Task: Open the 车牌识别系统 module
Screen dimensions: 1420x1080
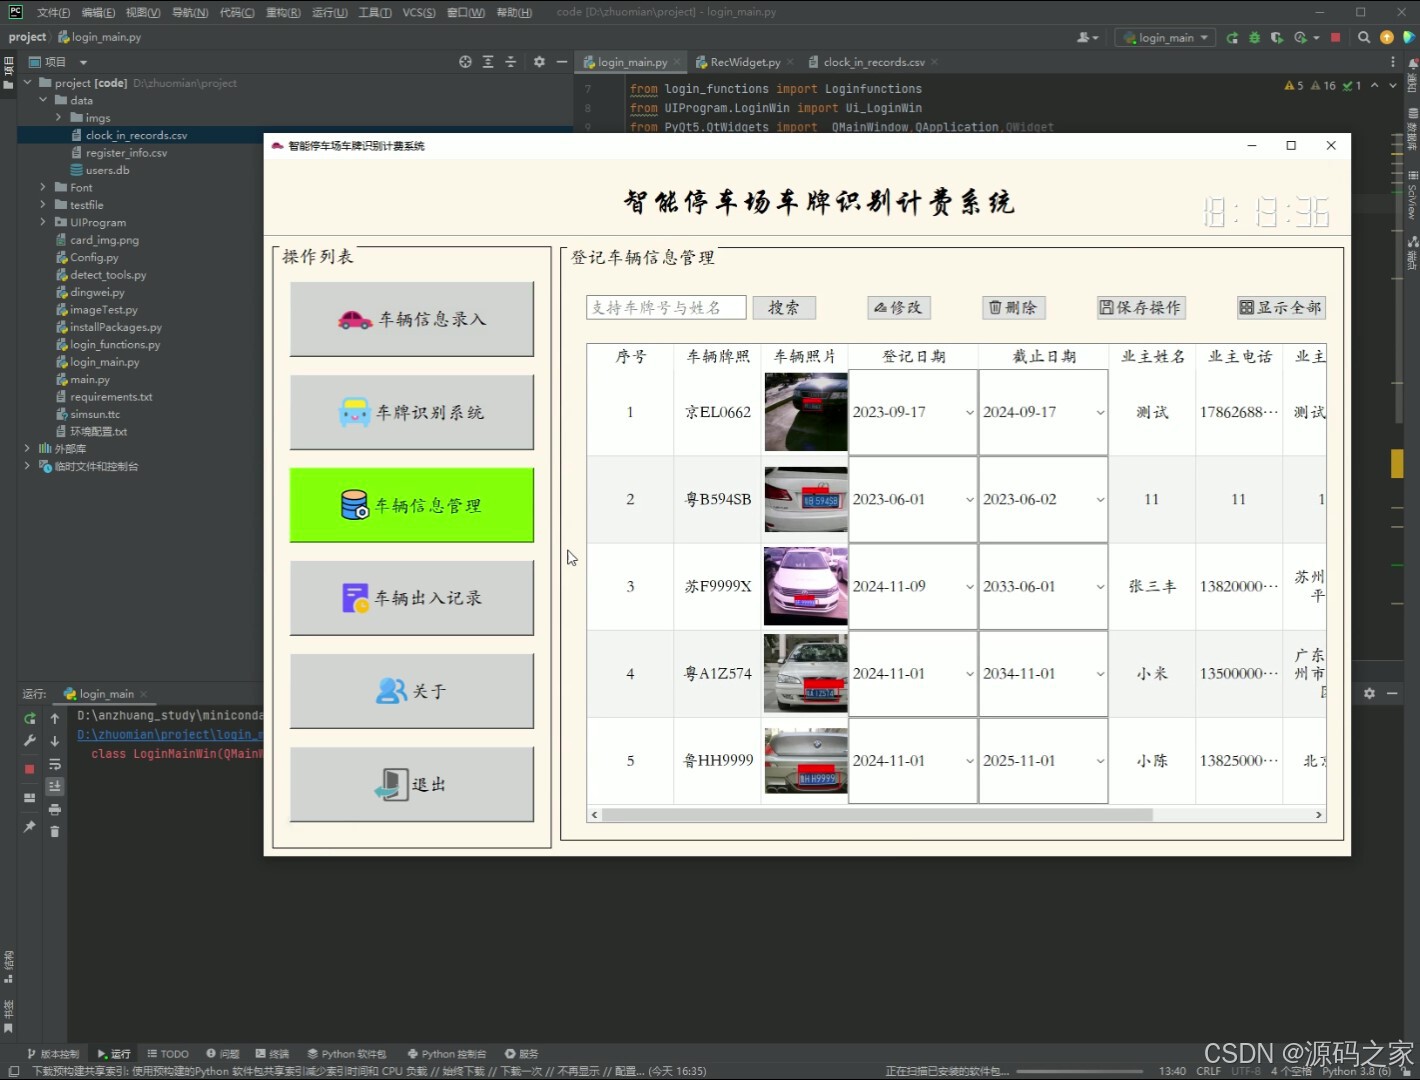Action: point(411,412)
